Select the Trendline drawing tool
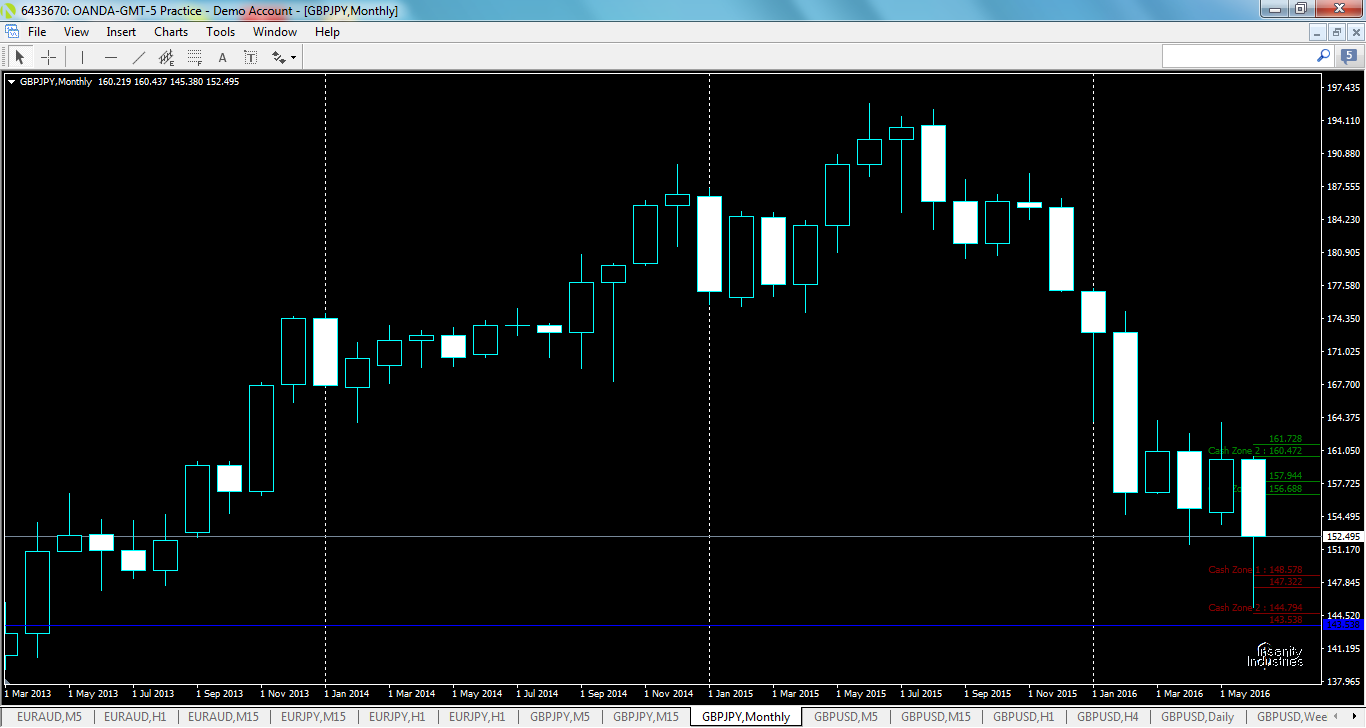 [138, 56]
